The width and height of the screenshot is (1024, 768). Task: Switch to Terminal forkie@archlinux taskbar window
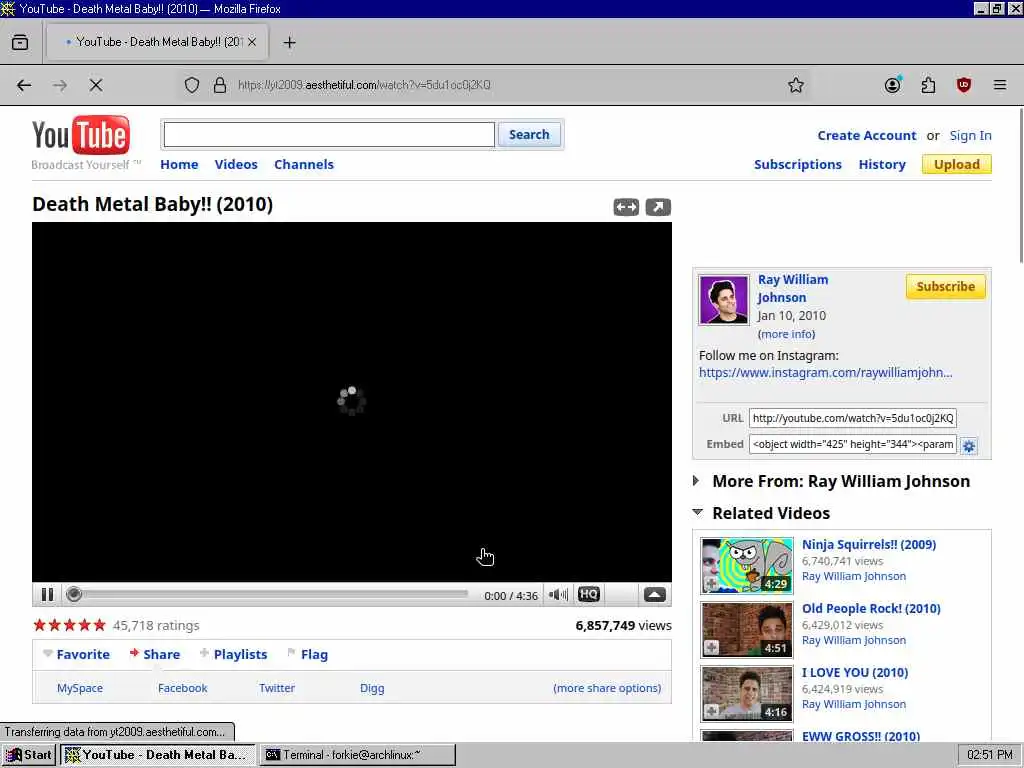[x=357, y=755]
